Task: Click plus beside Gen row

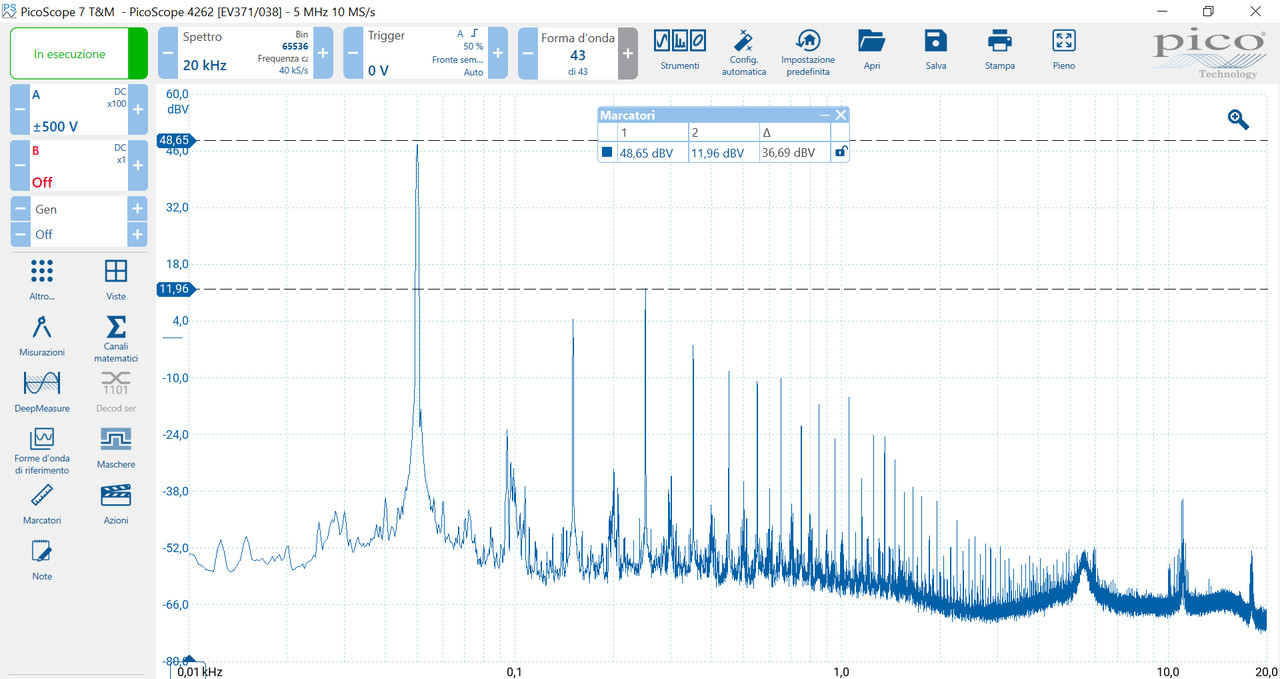Action: click(137, 209)
